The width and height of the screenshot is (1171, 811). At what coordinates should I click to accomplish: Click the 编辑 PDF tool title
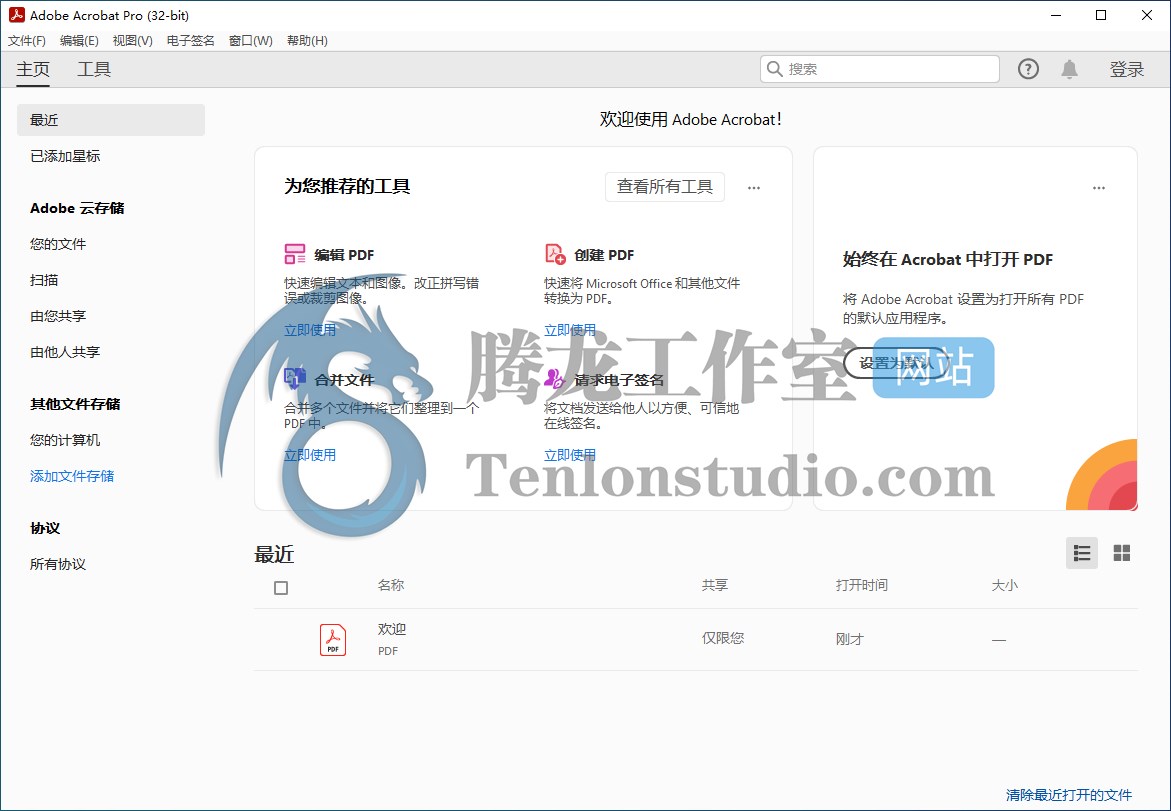coord(344,255)
